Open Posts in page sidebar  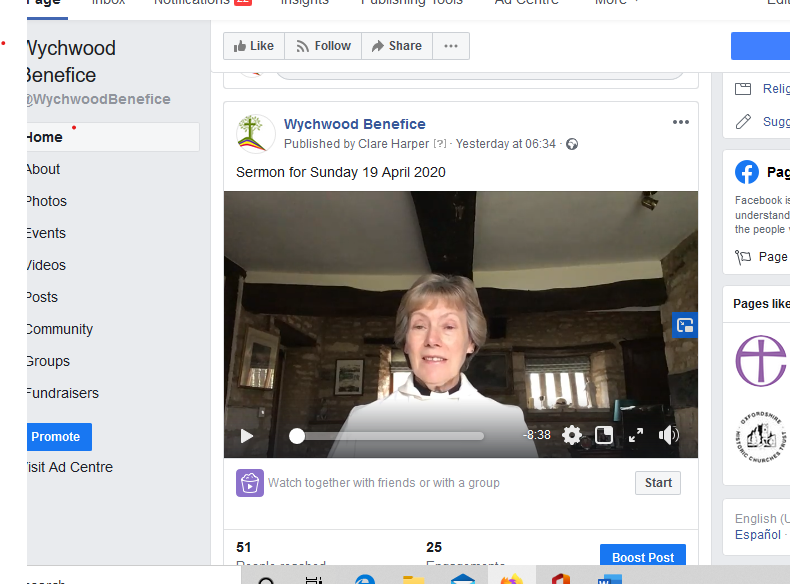(42, 297)
